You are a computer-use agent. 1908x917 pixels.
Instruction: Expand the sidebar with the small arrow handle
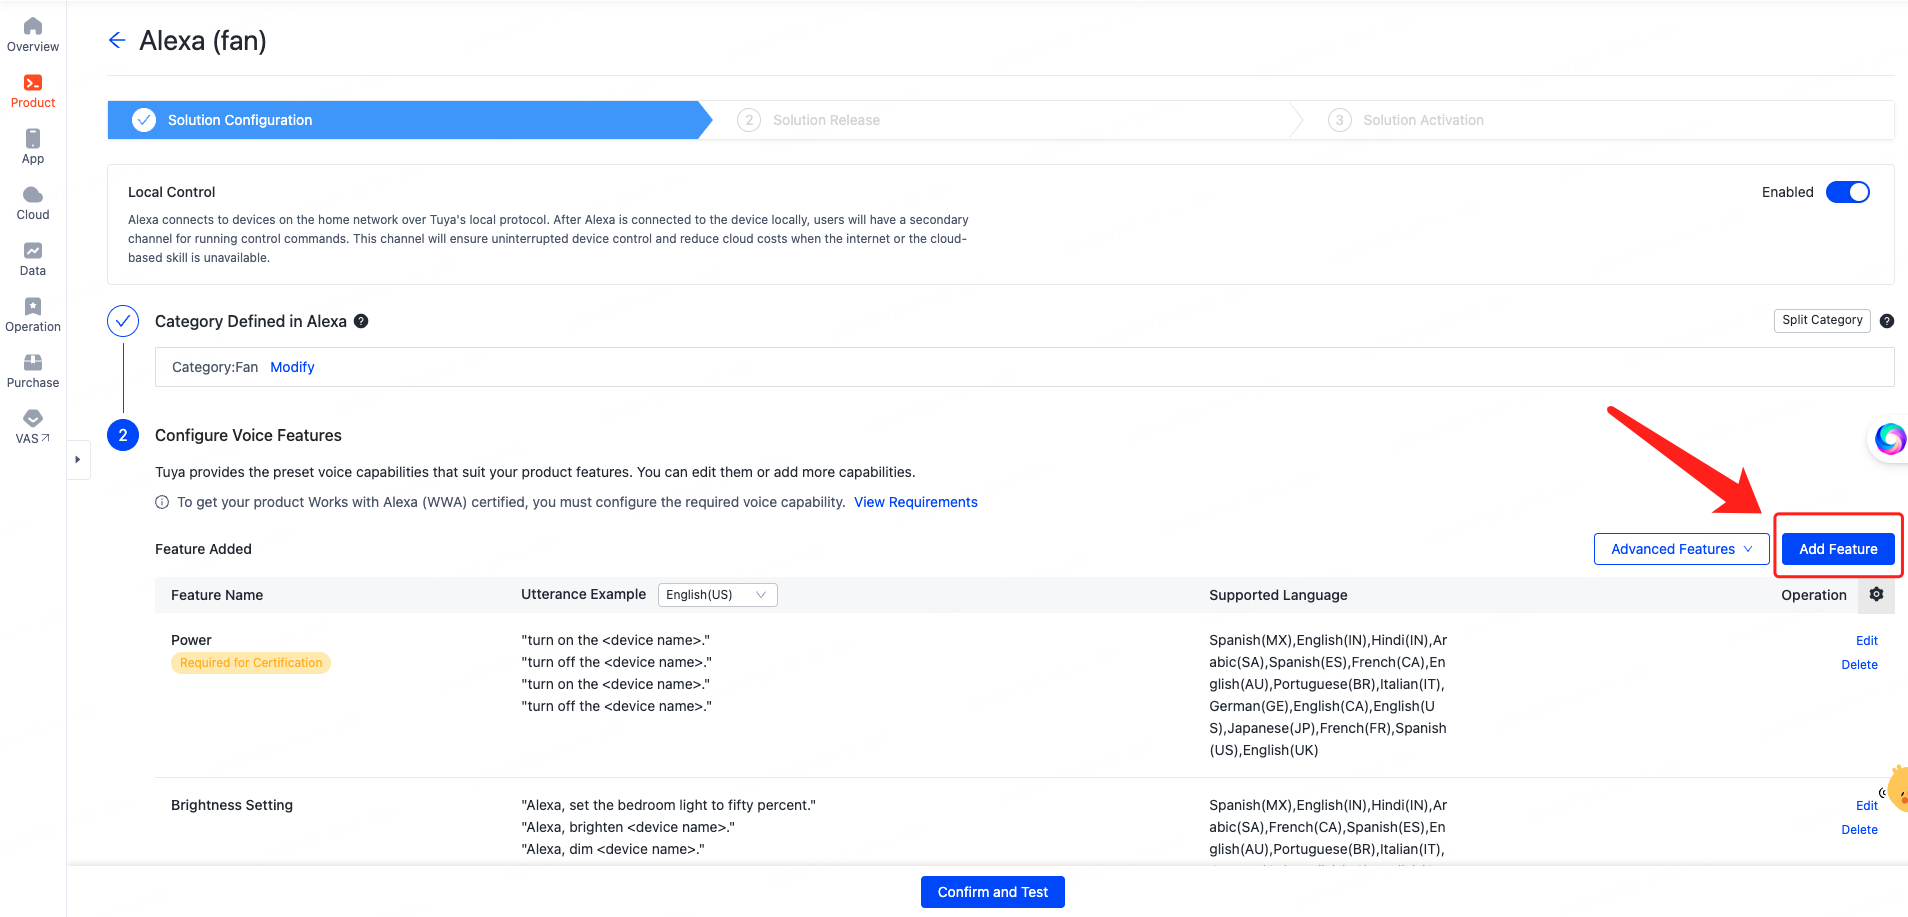[78, 460]
